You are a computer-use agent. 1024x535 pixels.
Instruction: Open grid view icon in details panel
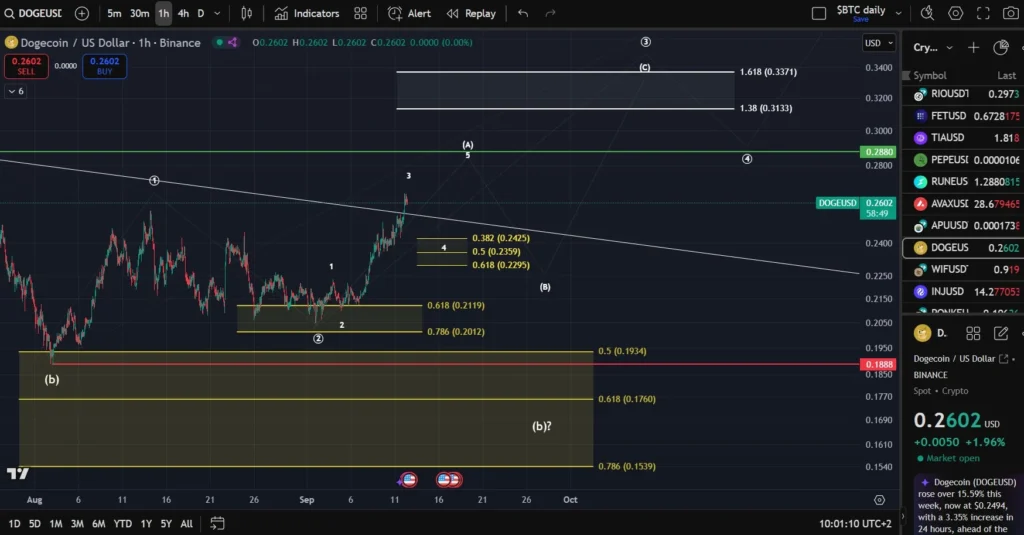pyautogui.click(x=973, y=334)
